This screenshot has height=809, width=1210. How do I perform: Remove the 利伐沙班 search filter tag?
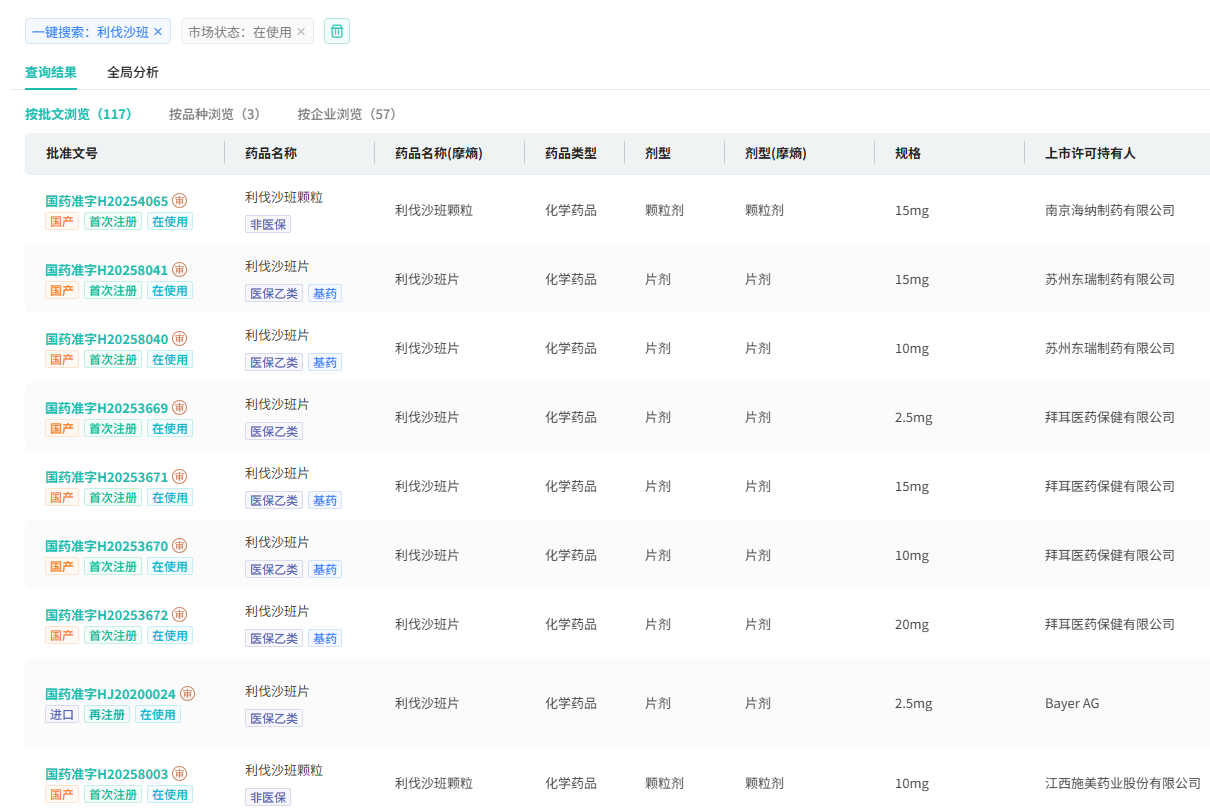coord(158,32)
